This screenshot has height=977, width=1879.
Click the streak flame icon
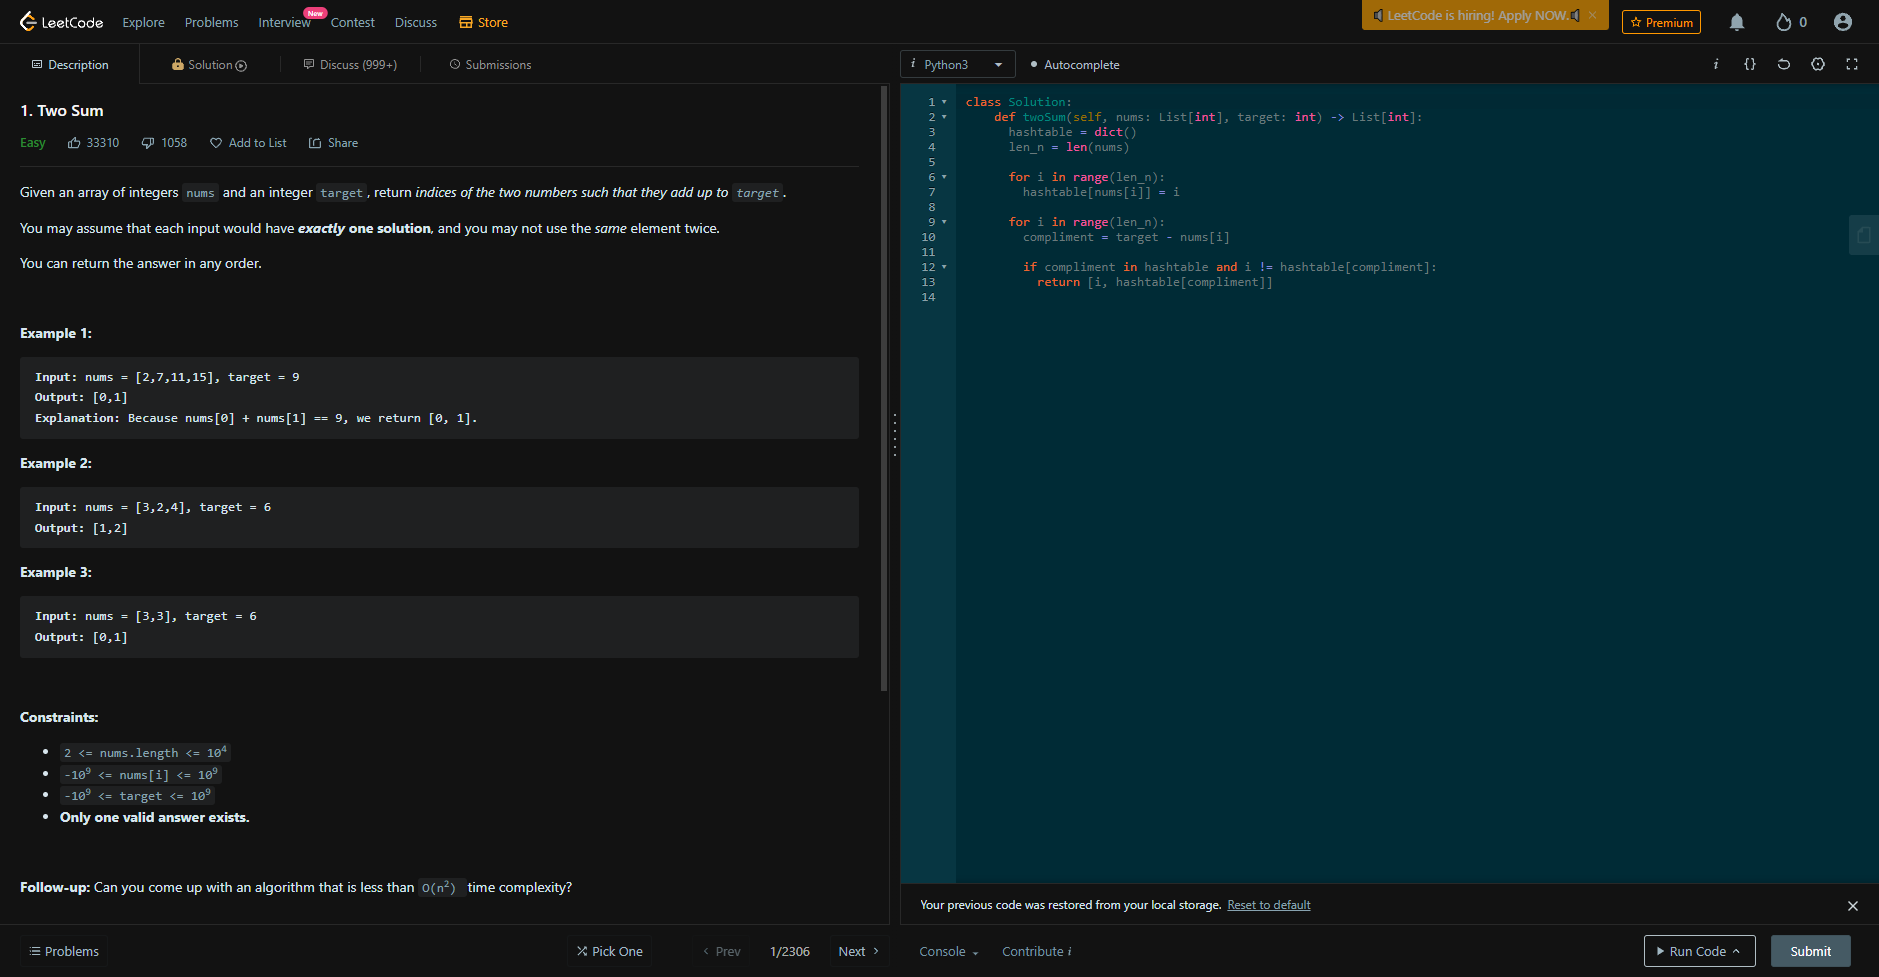coord(1783,22)
